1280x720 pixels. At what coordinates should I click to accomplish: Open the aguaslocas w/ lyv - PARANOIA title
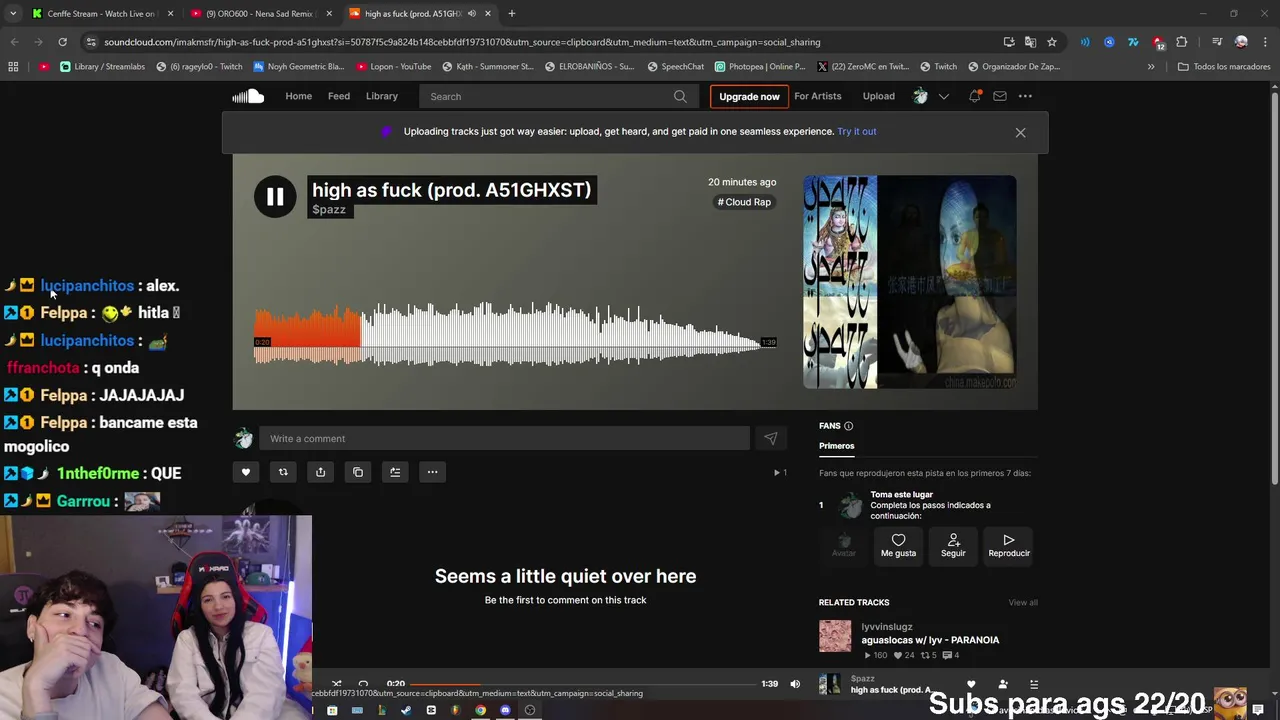930,640
